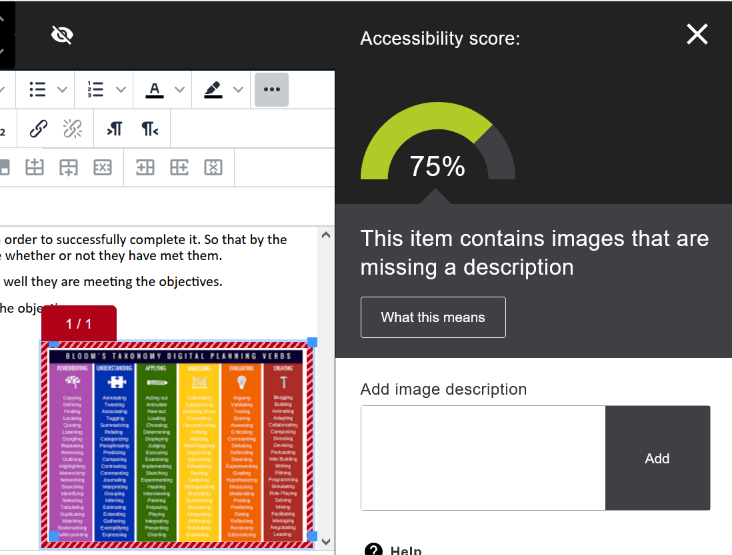This screenshot has width=732, height=555.
Task: Click the insert column before icon
Action: (x=145, y=167)
